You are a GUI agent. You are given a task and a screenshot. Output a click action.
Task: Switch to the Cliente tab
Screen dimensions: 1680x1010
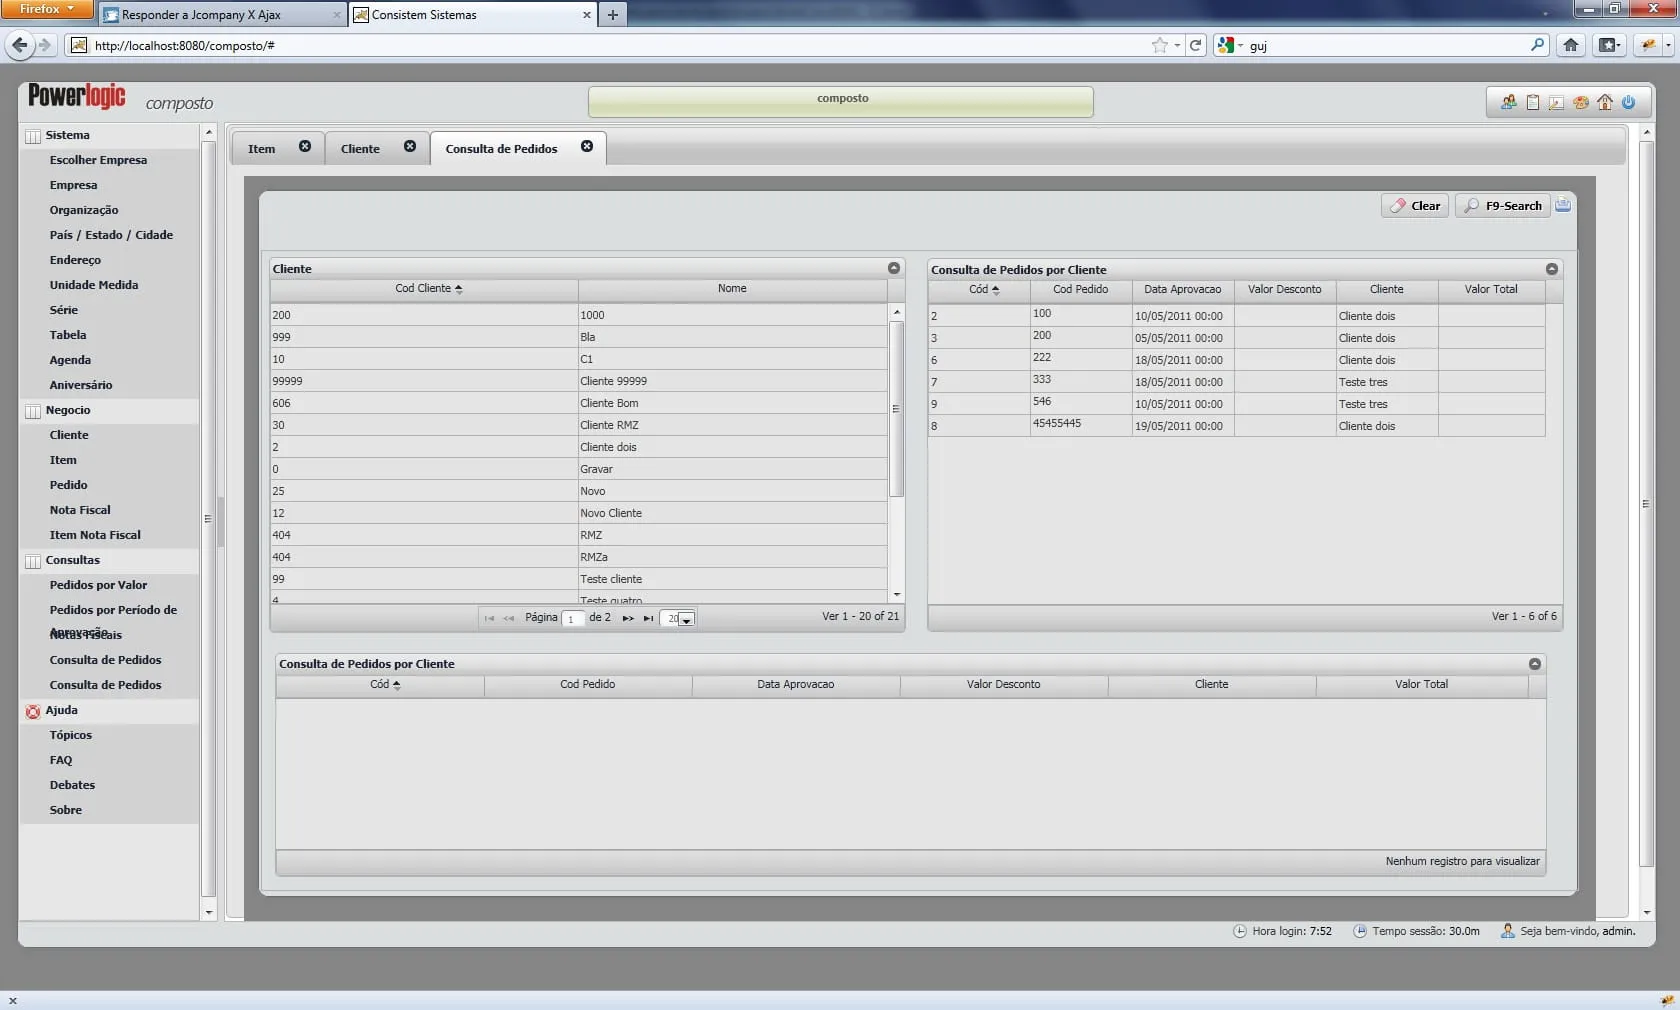pyautogui.click(x=360, y=149)
